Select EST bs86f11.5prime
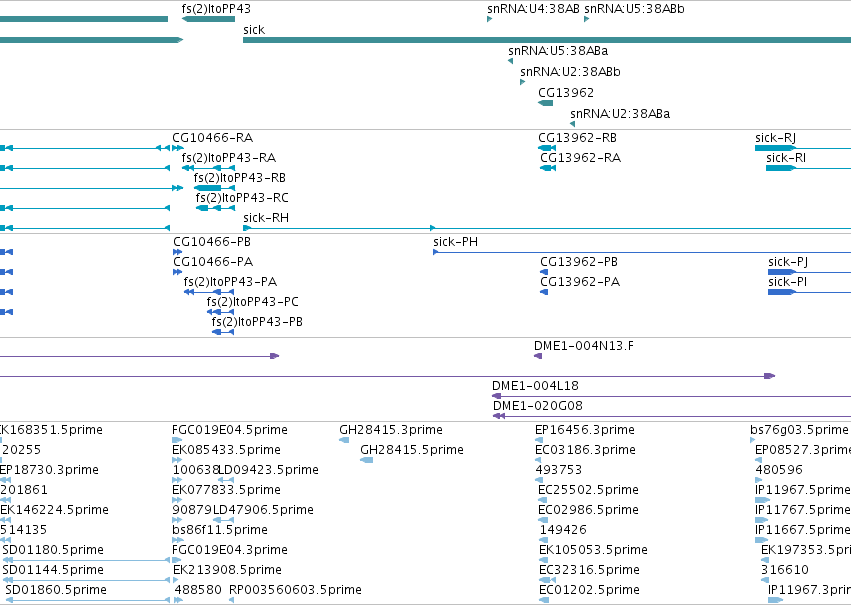 [220, 530]
